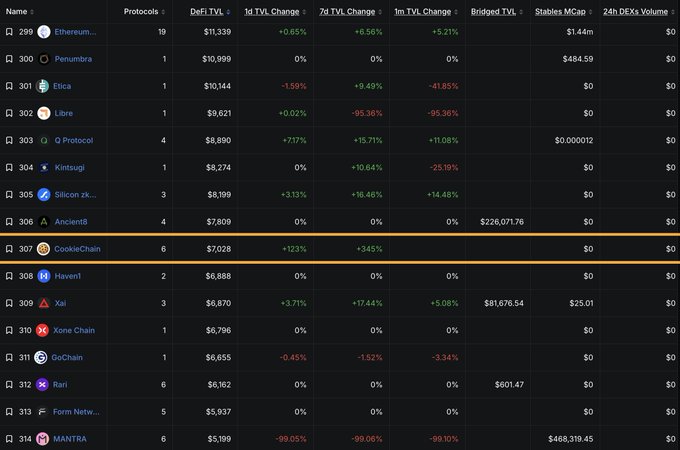Open the Xone Chain link
The height and width of the screenshot is (450, 680).
pyautogui.click(x=74, y=330)
